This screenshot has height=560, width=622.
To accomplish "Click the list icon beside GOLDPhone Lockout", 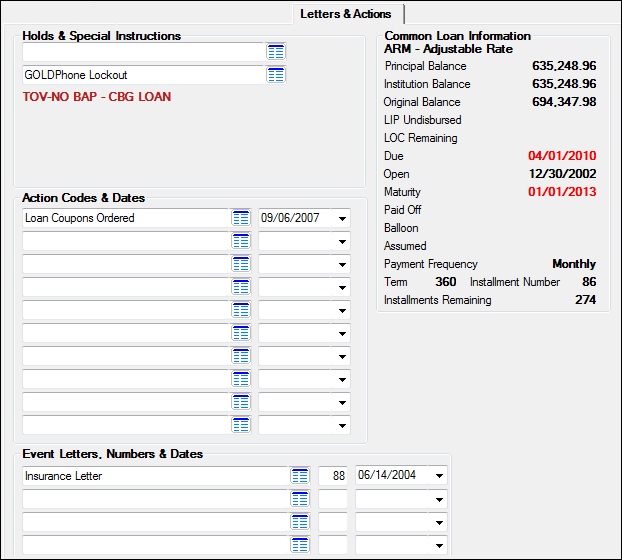I will [276, 75].
